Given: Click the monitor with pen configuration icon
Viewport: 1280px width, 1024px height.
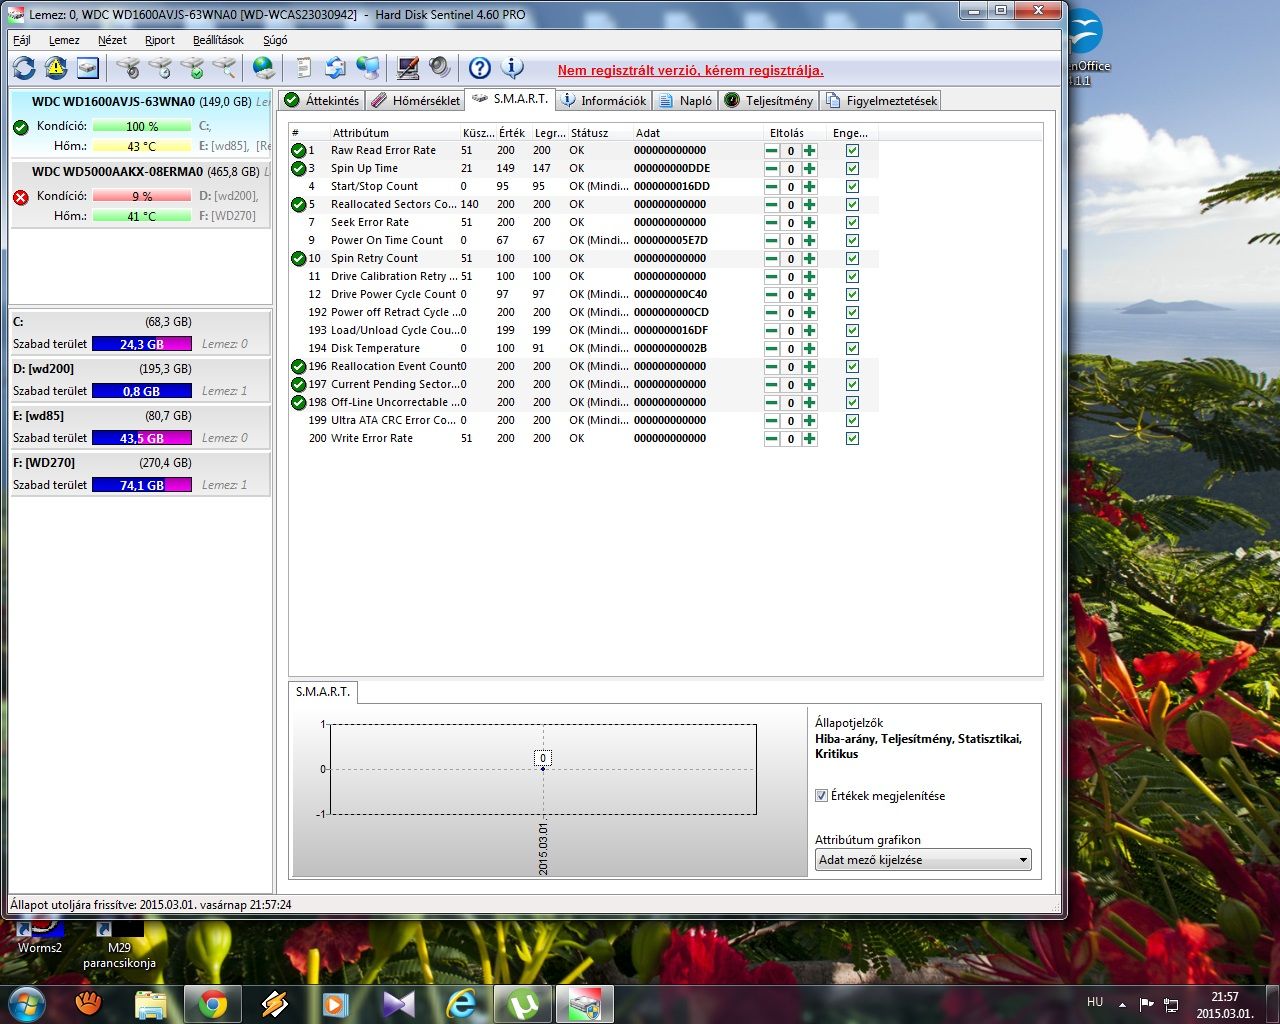Looking at the screenshot, I should tap(408, 68).
